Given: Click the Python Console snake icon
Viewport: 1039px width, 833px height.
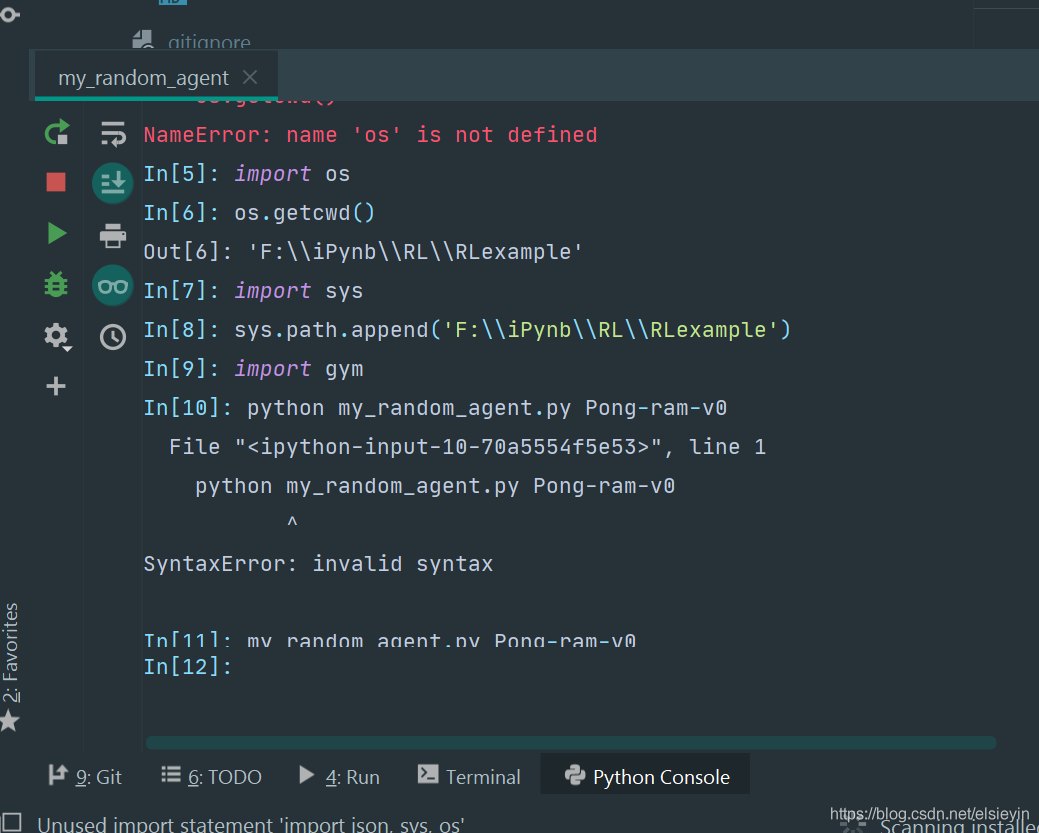Looking at the screenshot, I should point(574,775).
